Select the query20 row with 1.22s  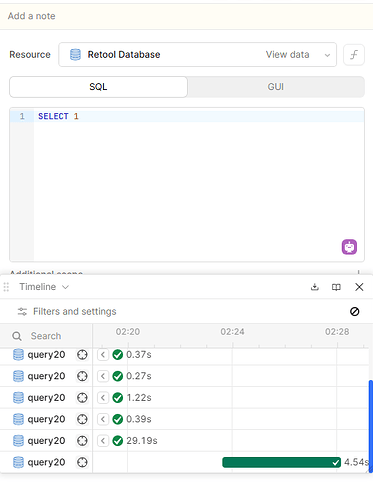(x=46, y=398)
